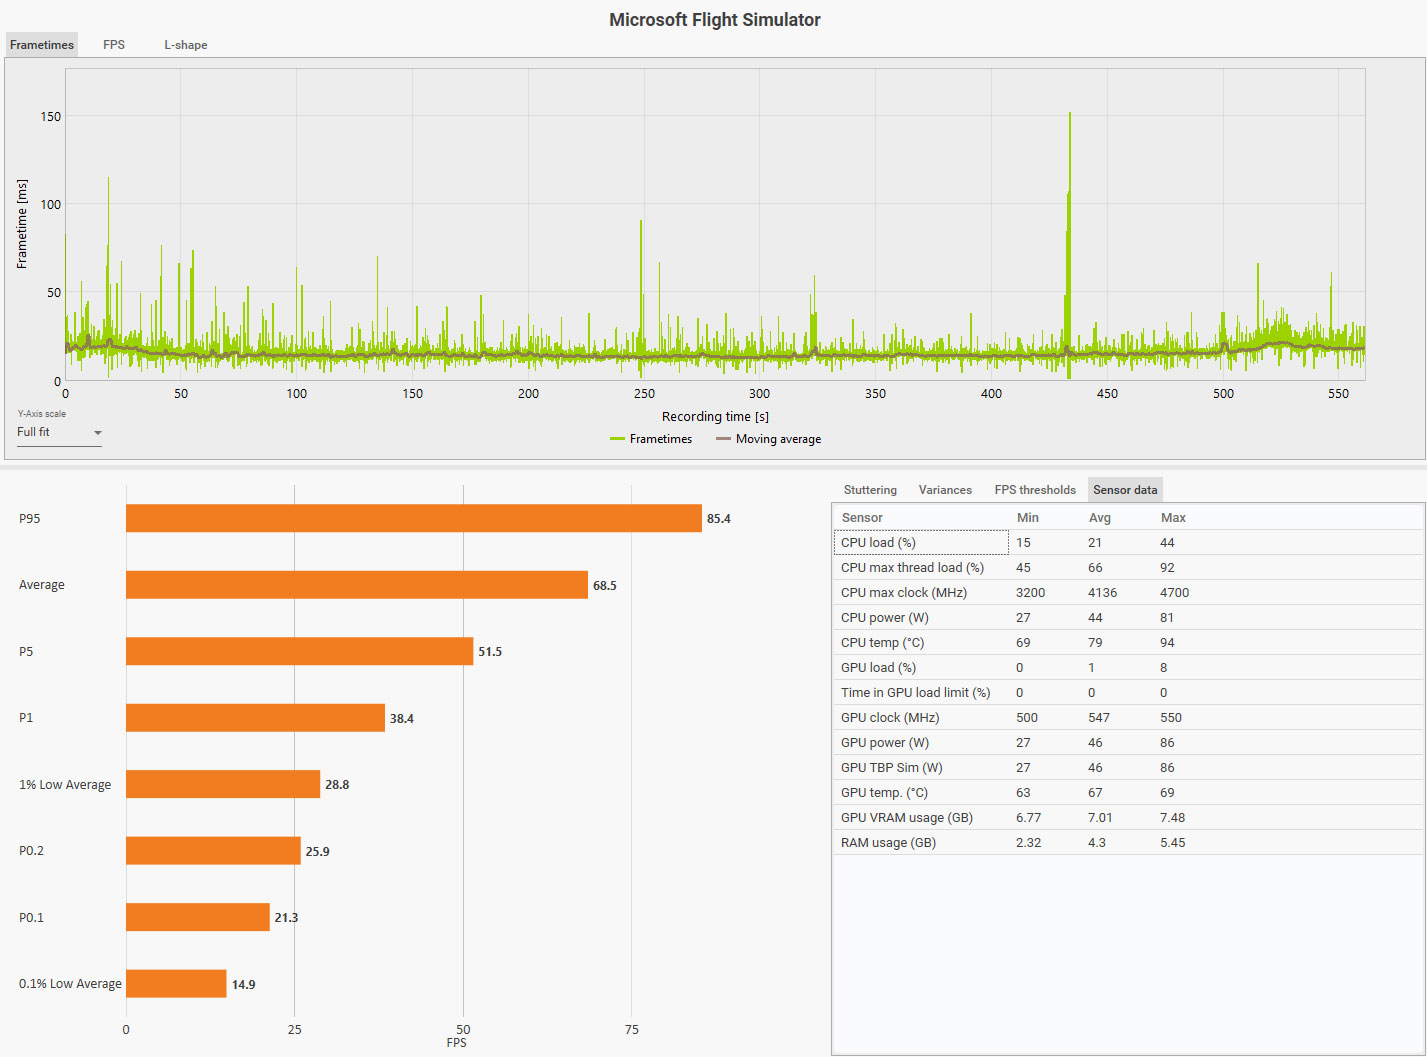Select the 0.1% Low Average bar

[x=176, y=984]
